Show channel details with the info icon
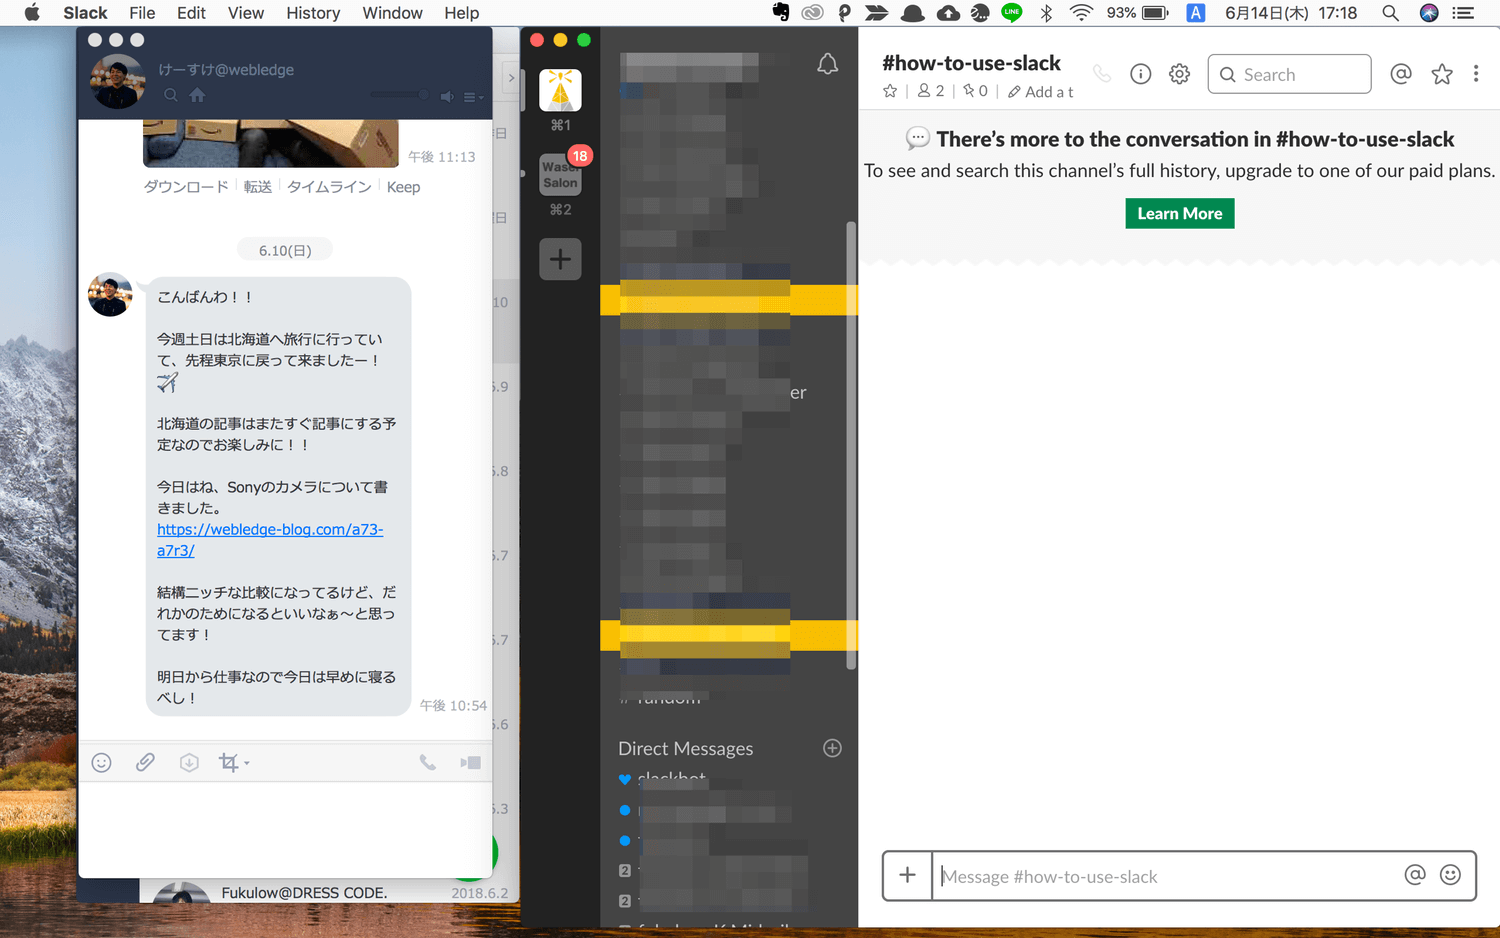The width and height of the screenshot is (1500, 938). pyautogui.click(x=1141, y=74)
